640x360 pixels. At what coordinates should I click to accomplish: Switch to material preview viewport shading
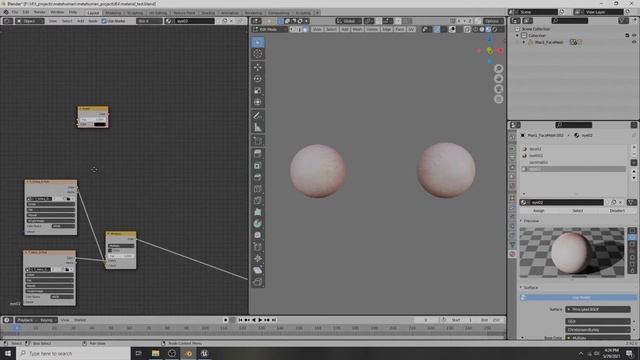click(488, 29)
